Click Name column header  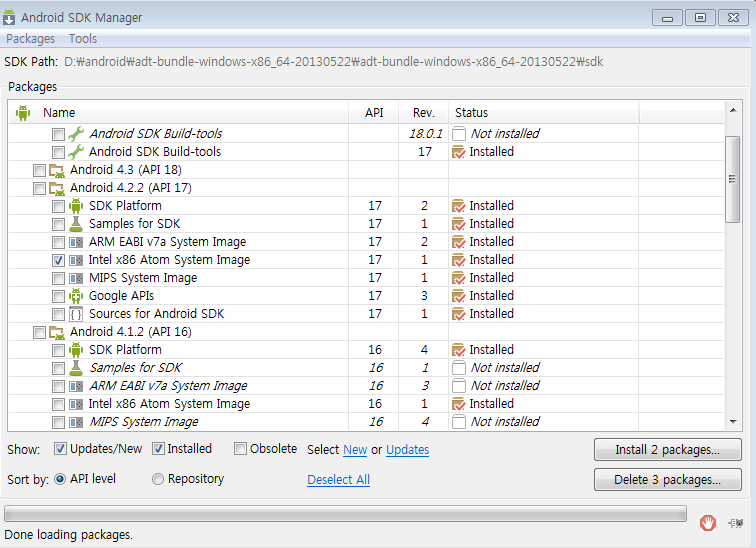coord(178,113)
